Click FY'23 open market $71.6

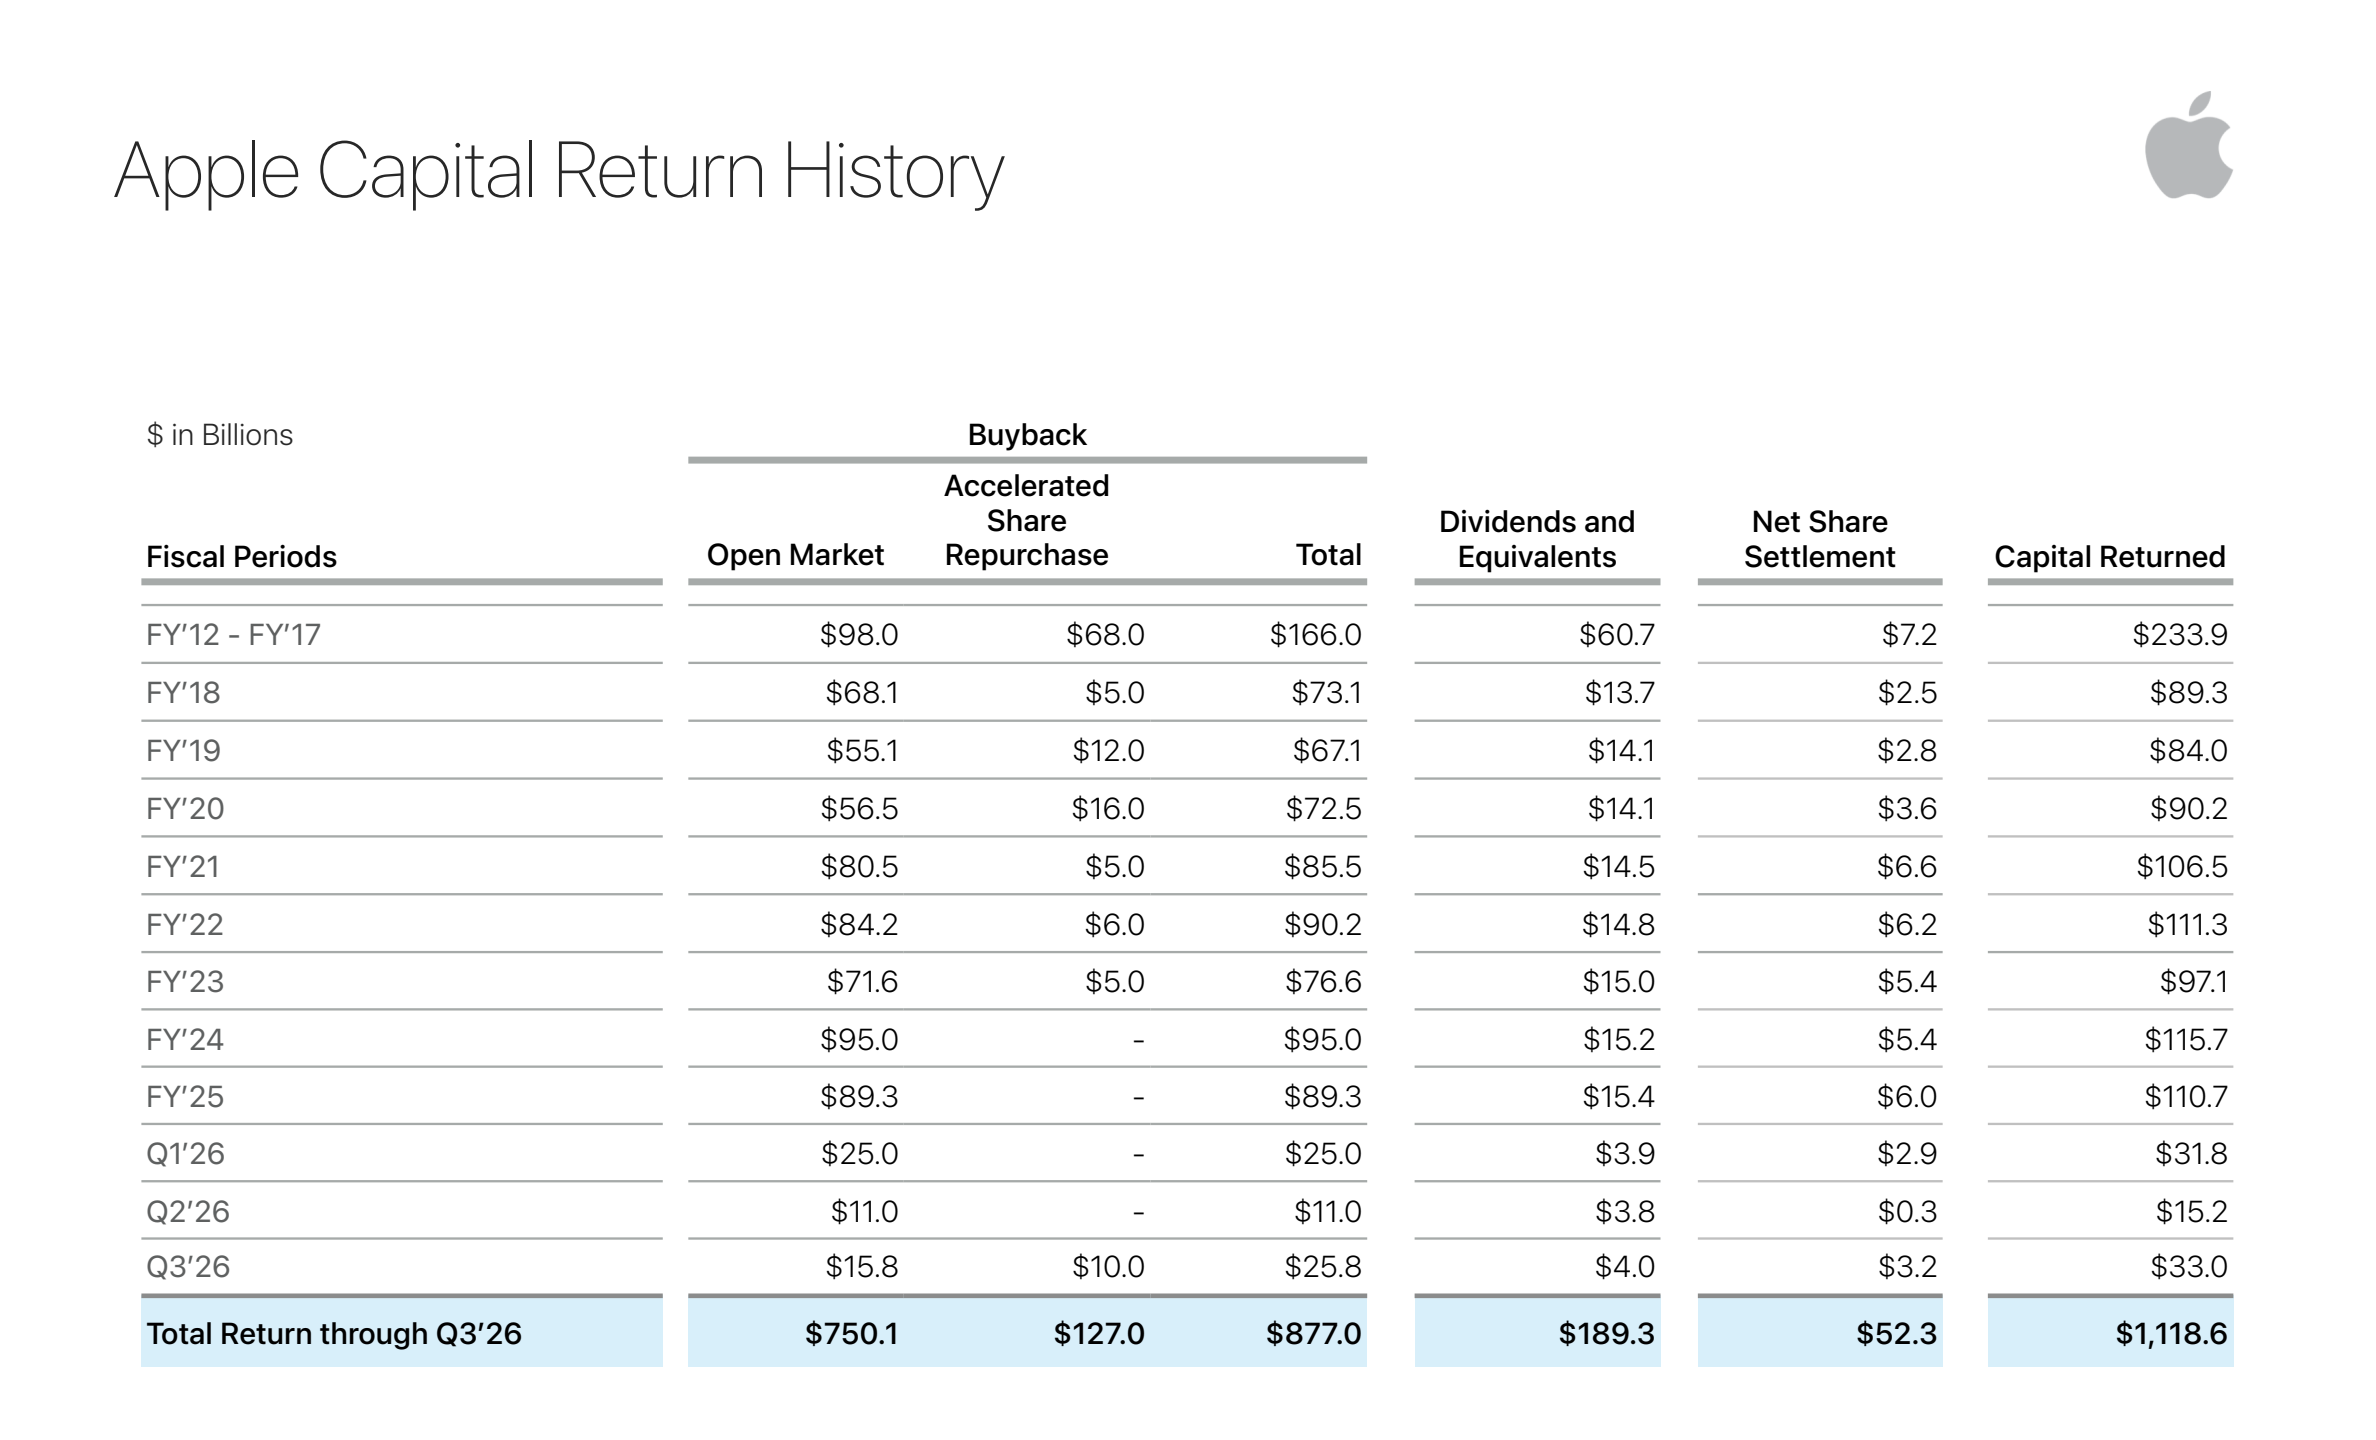point(862,982)
